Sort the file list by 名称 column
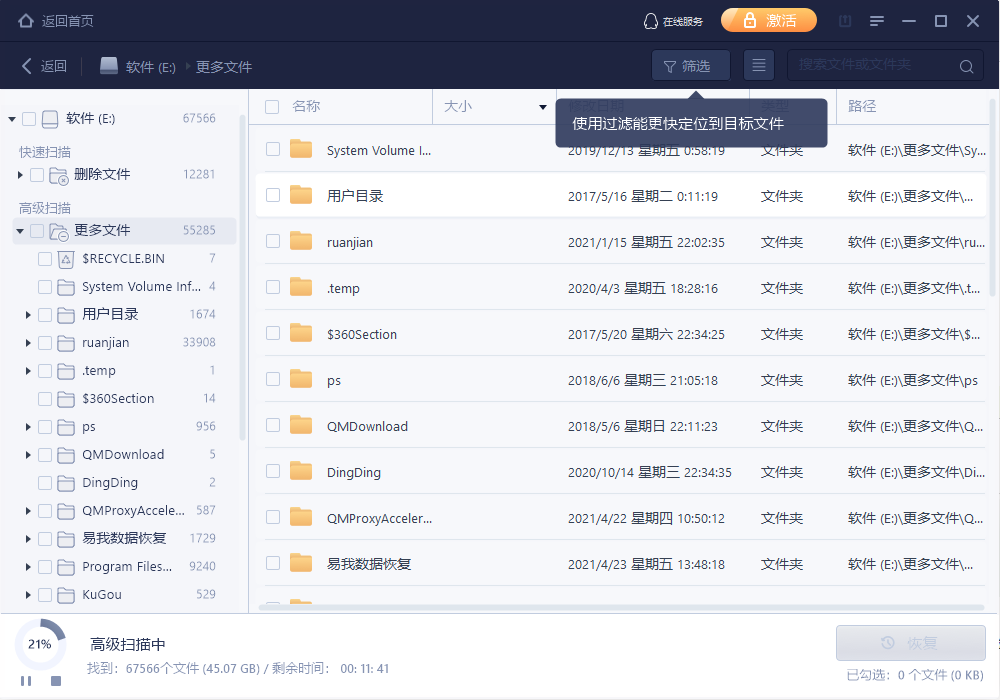1000x700 pixels. 306,106
